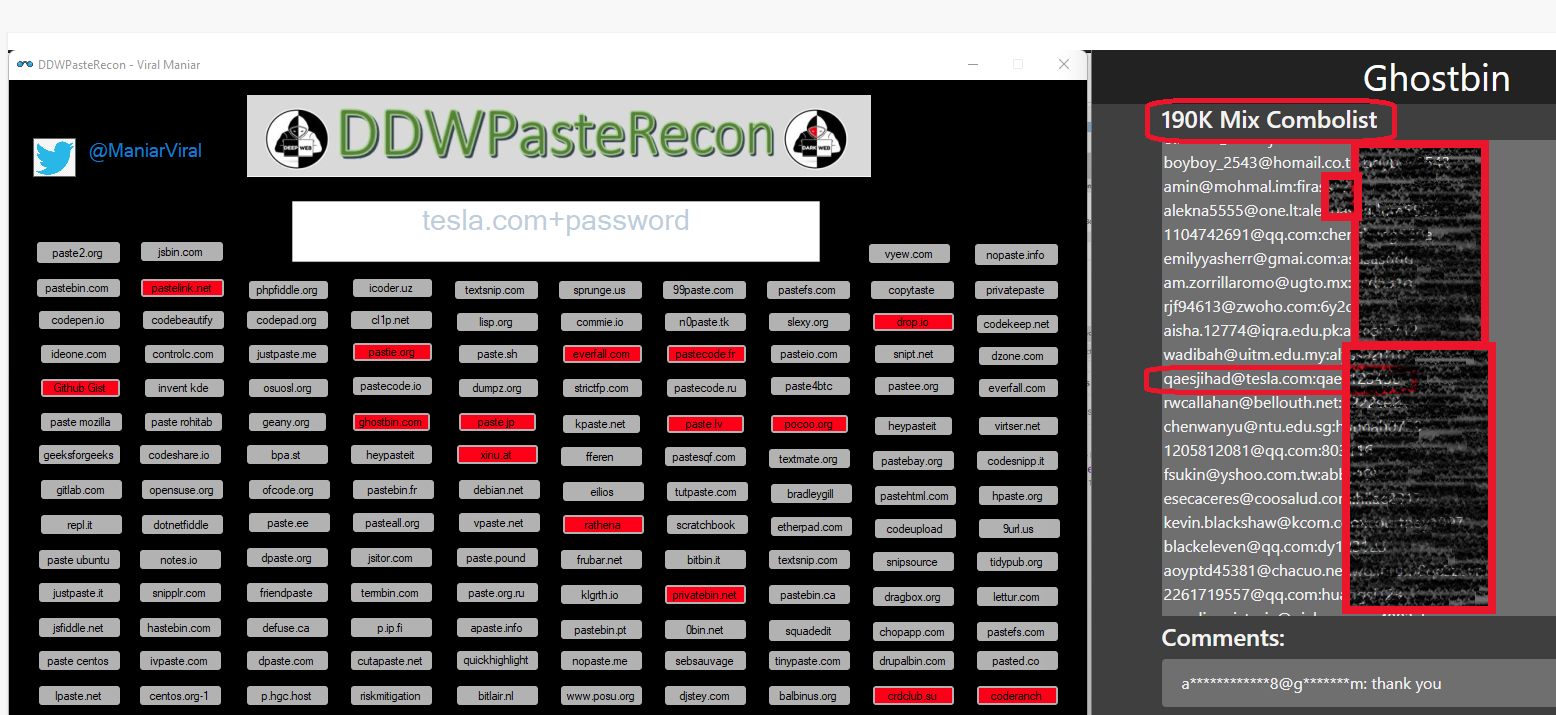Open the pastebin.com button
This screenshot has height=715, width=1556.
[x=77, y=288]
